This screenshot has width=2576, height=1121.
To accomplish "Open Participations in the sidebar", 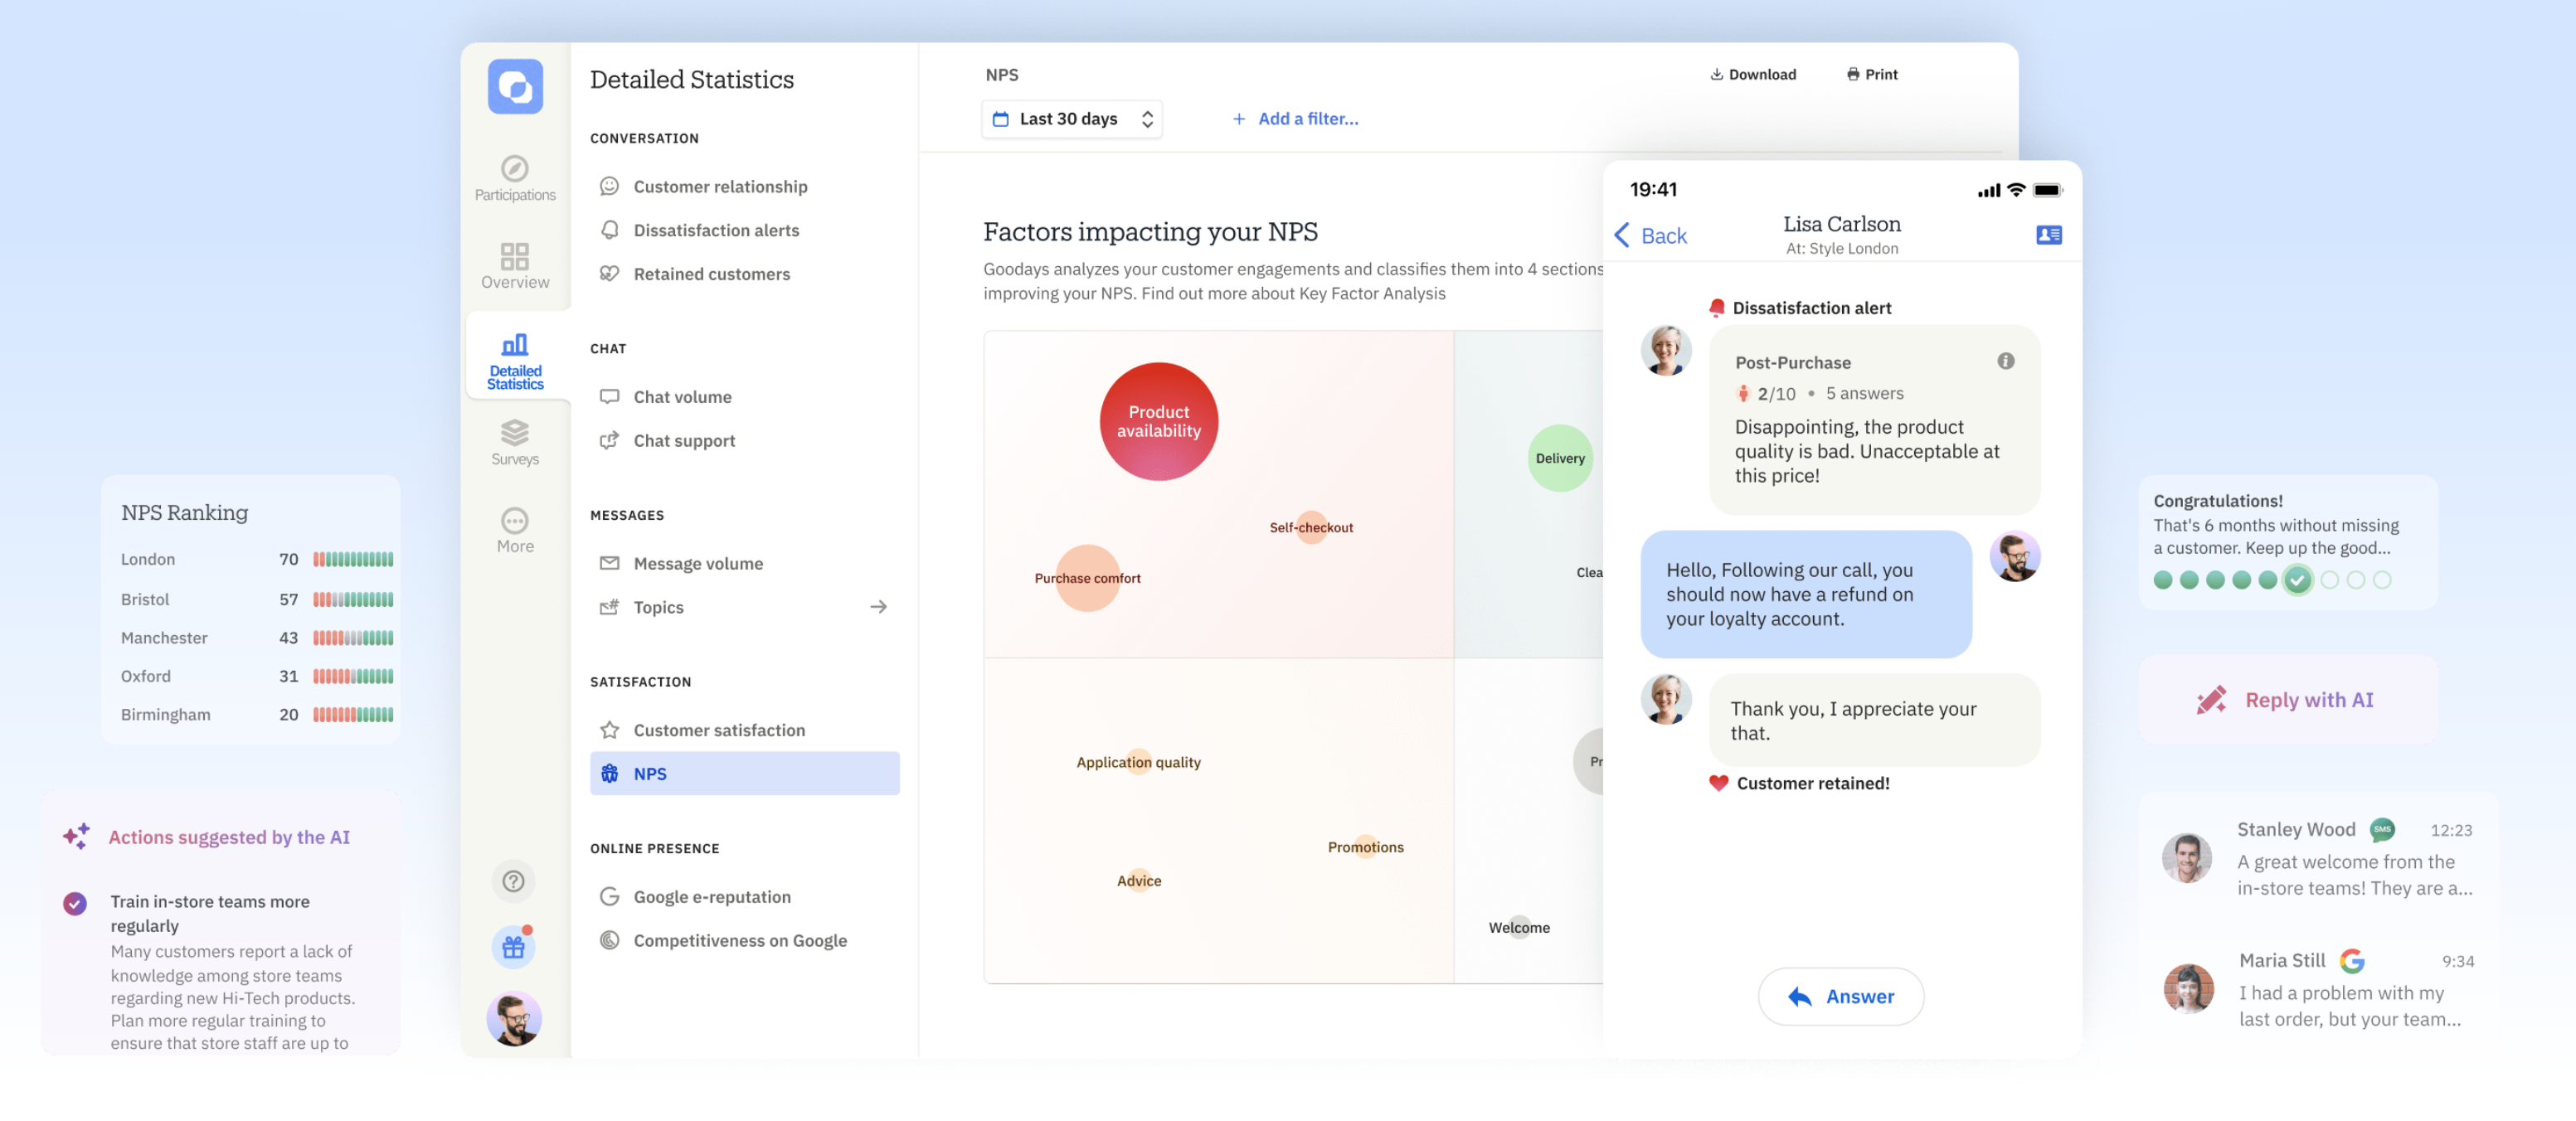I will (x=515, y=179).
